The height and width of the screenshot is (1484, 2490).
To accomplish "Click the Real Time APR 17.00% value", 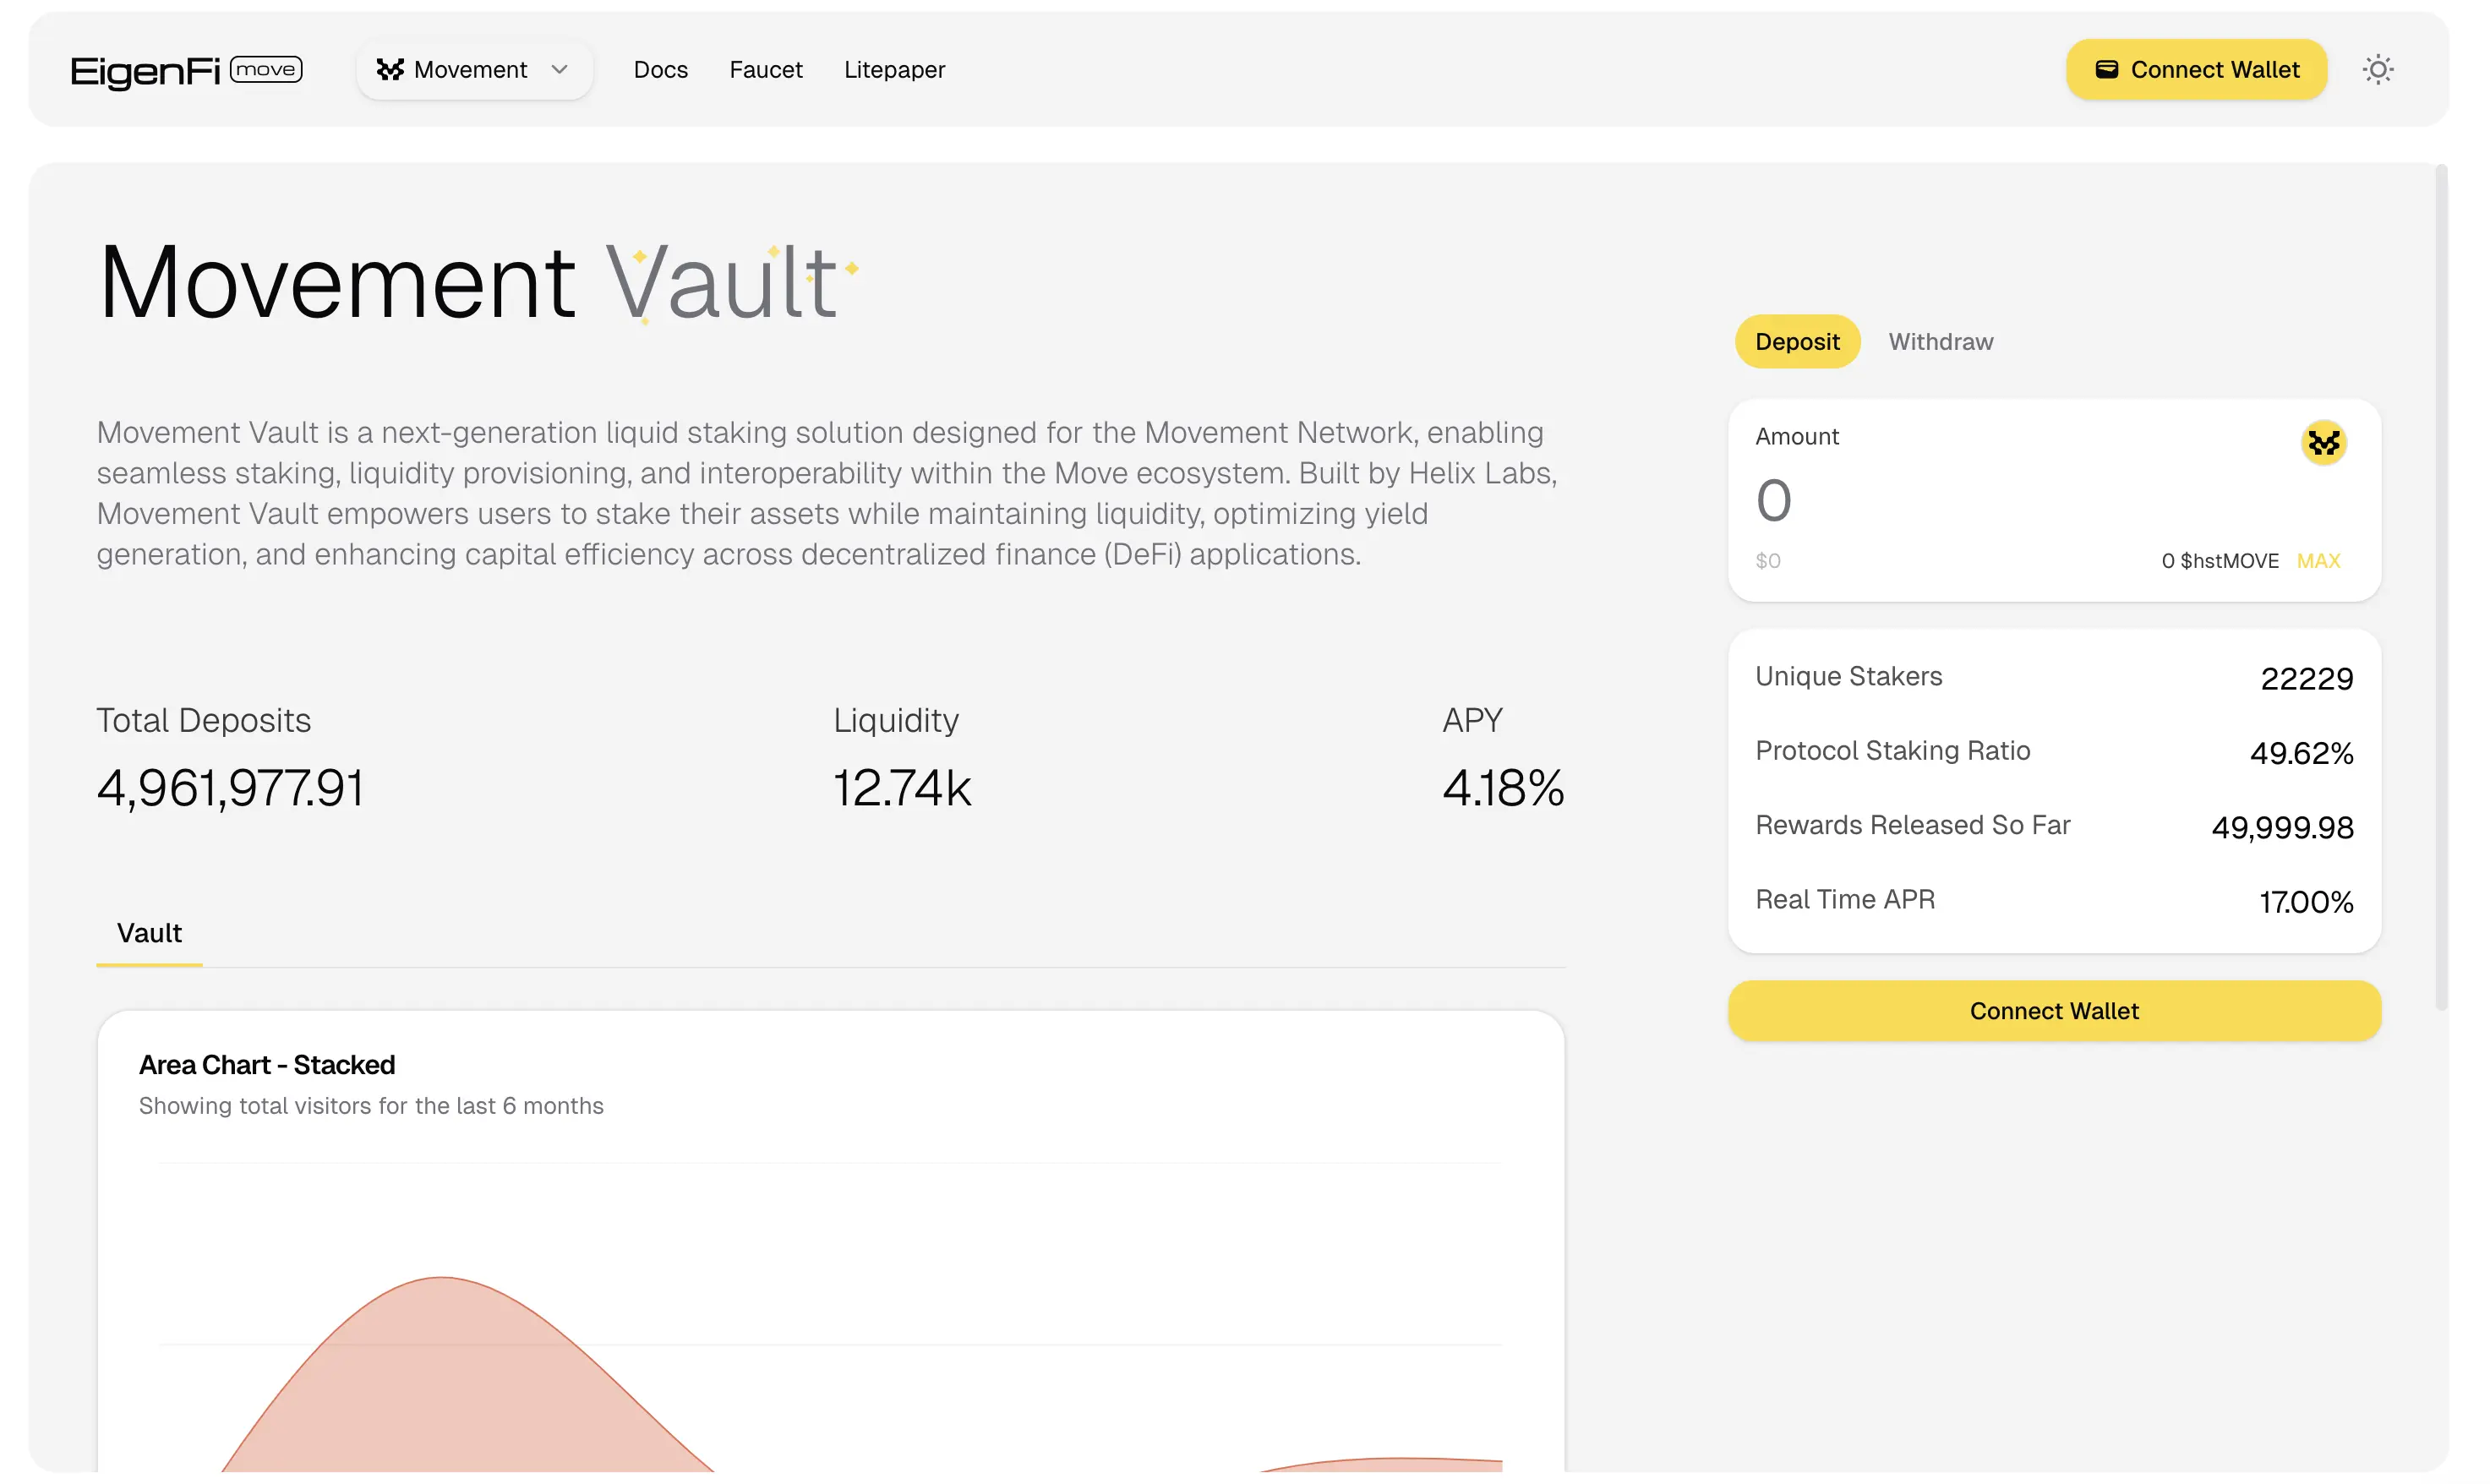I will tap(2306, 903).
